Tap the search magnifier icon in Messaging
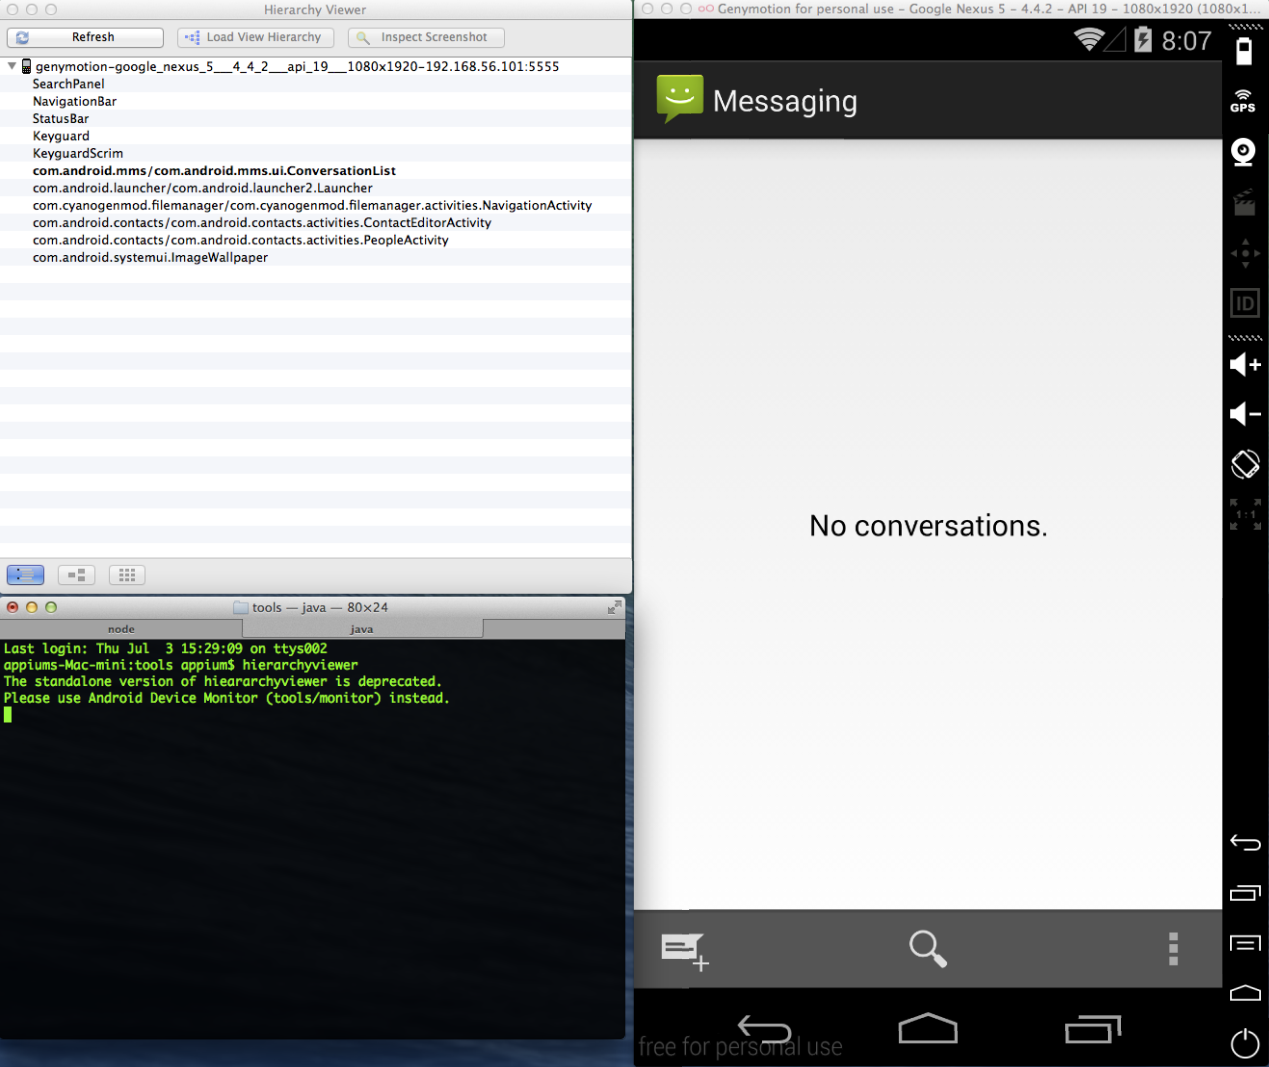The height and width of the screenshot is (1067, 1269). point(928,949)
